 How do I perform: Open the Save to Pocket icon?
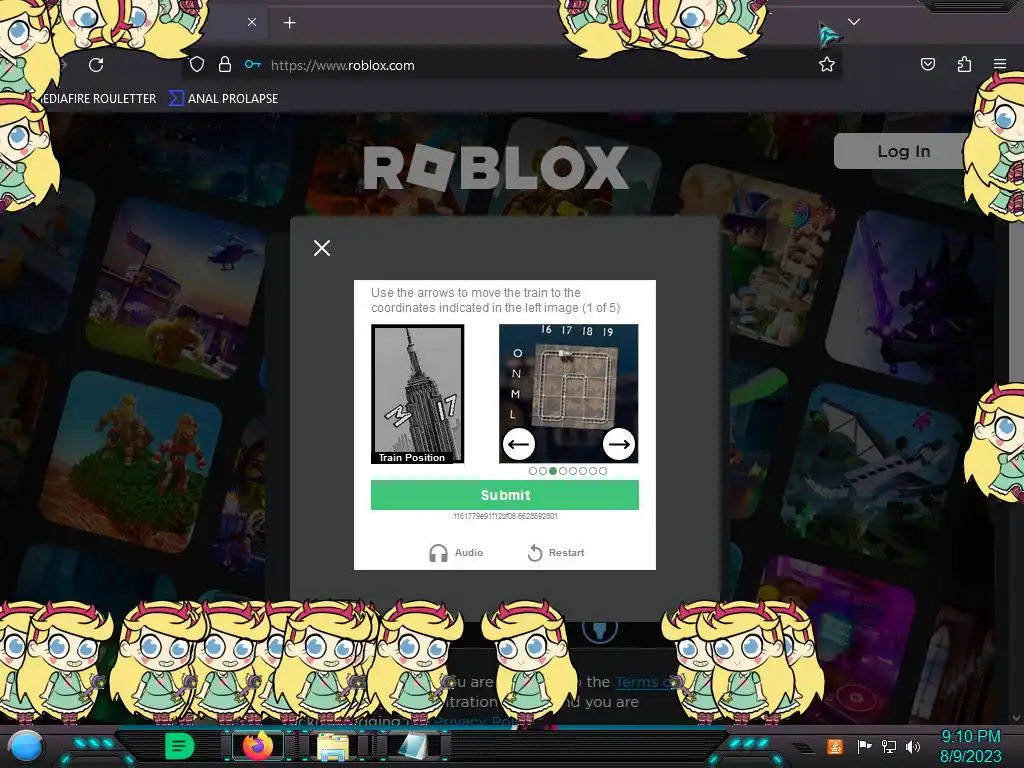[x=927, y=64]
